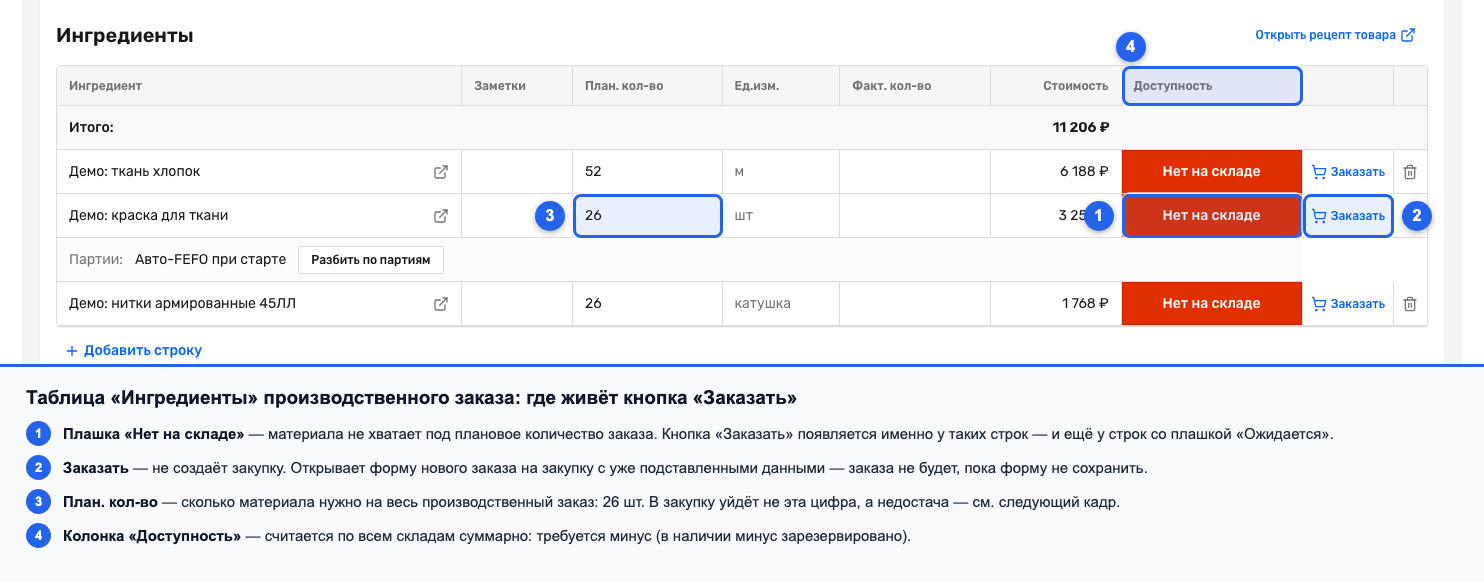Click the Демо: нитки армированные 45ЛЛ name

click(x=182, y=304)
